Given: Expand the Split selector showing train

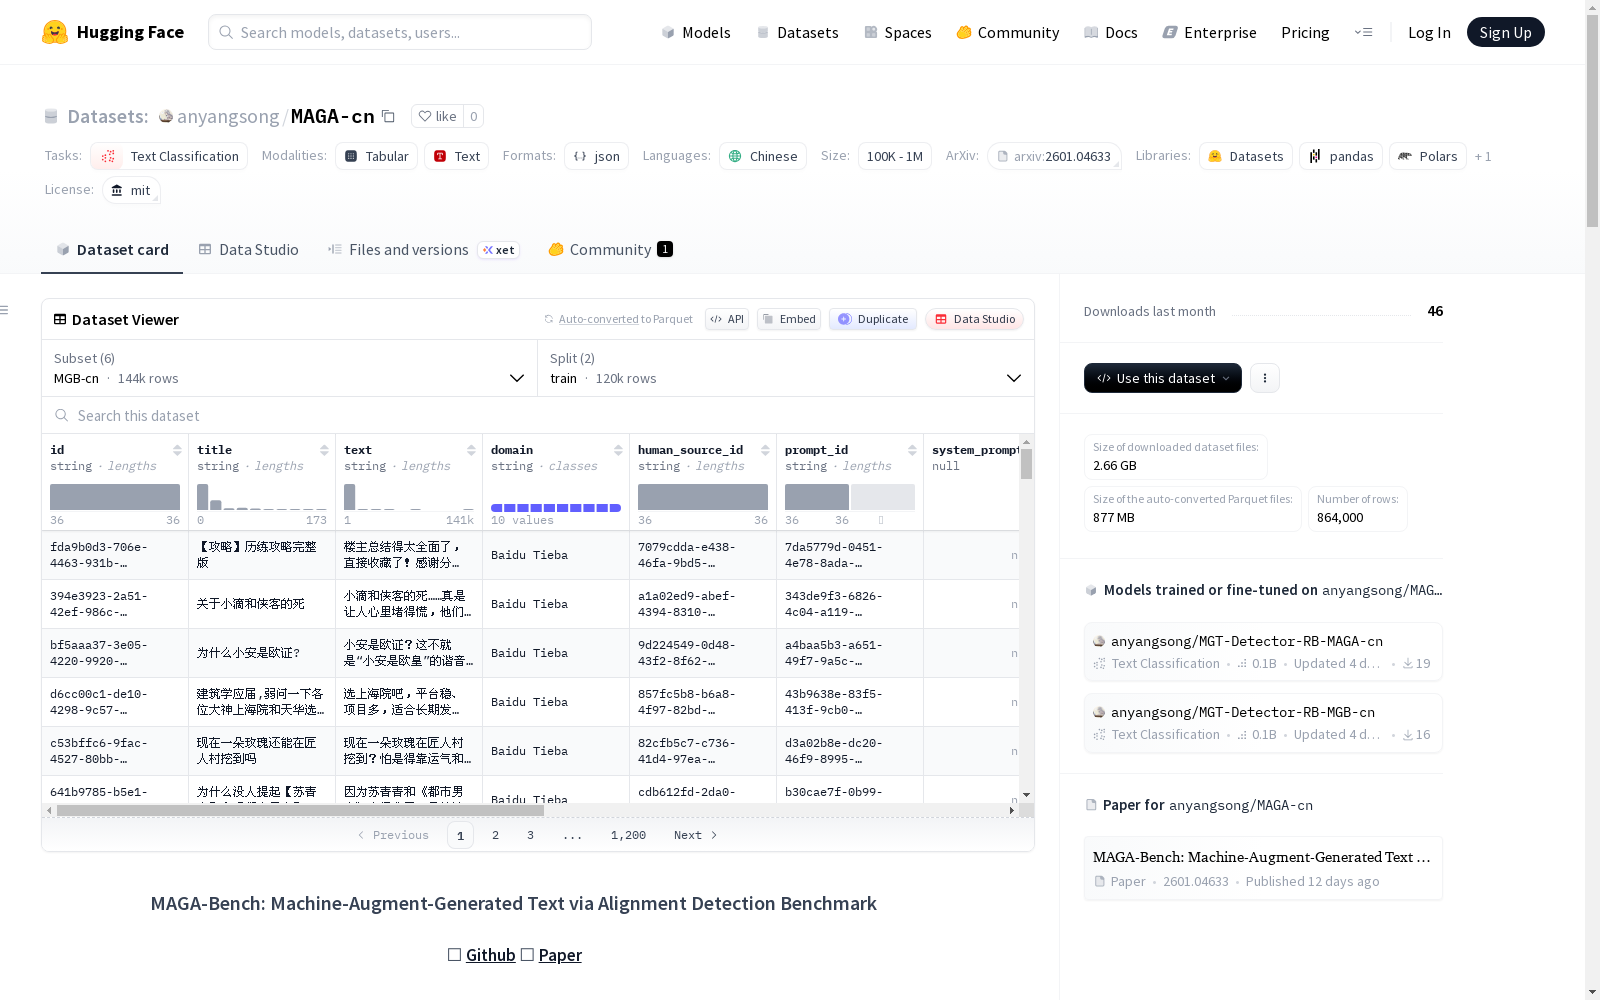Looking at the screenshot, I should 786,368.
